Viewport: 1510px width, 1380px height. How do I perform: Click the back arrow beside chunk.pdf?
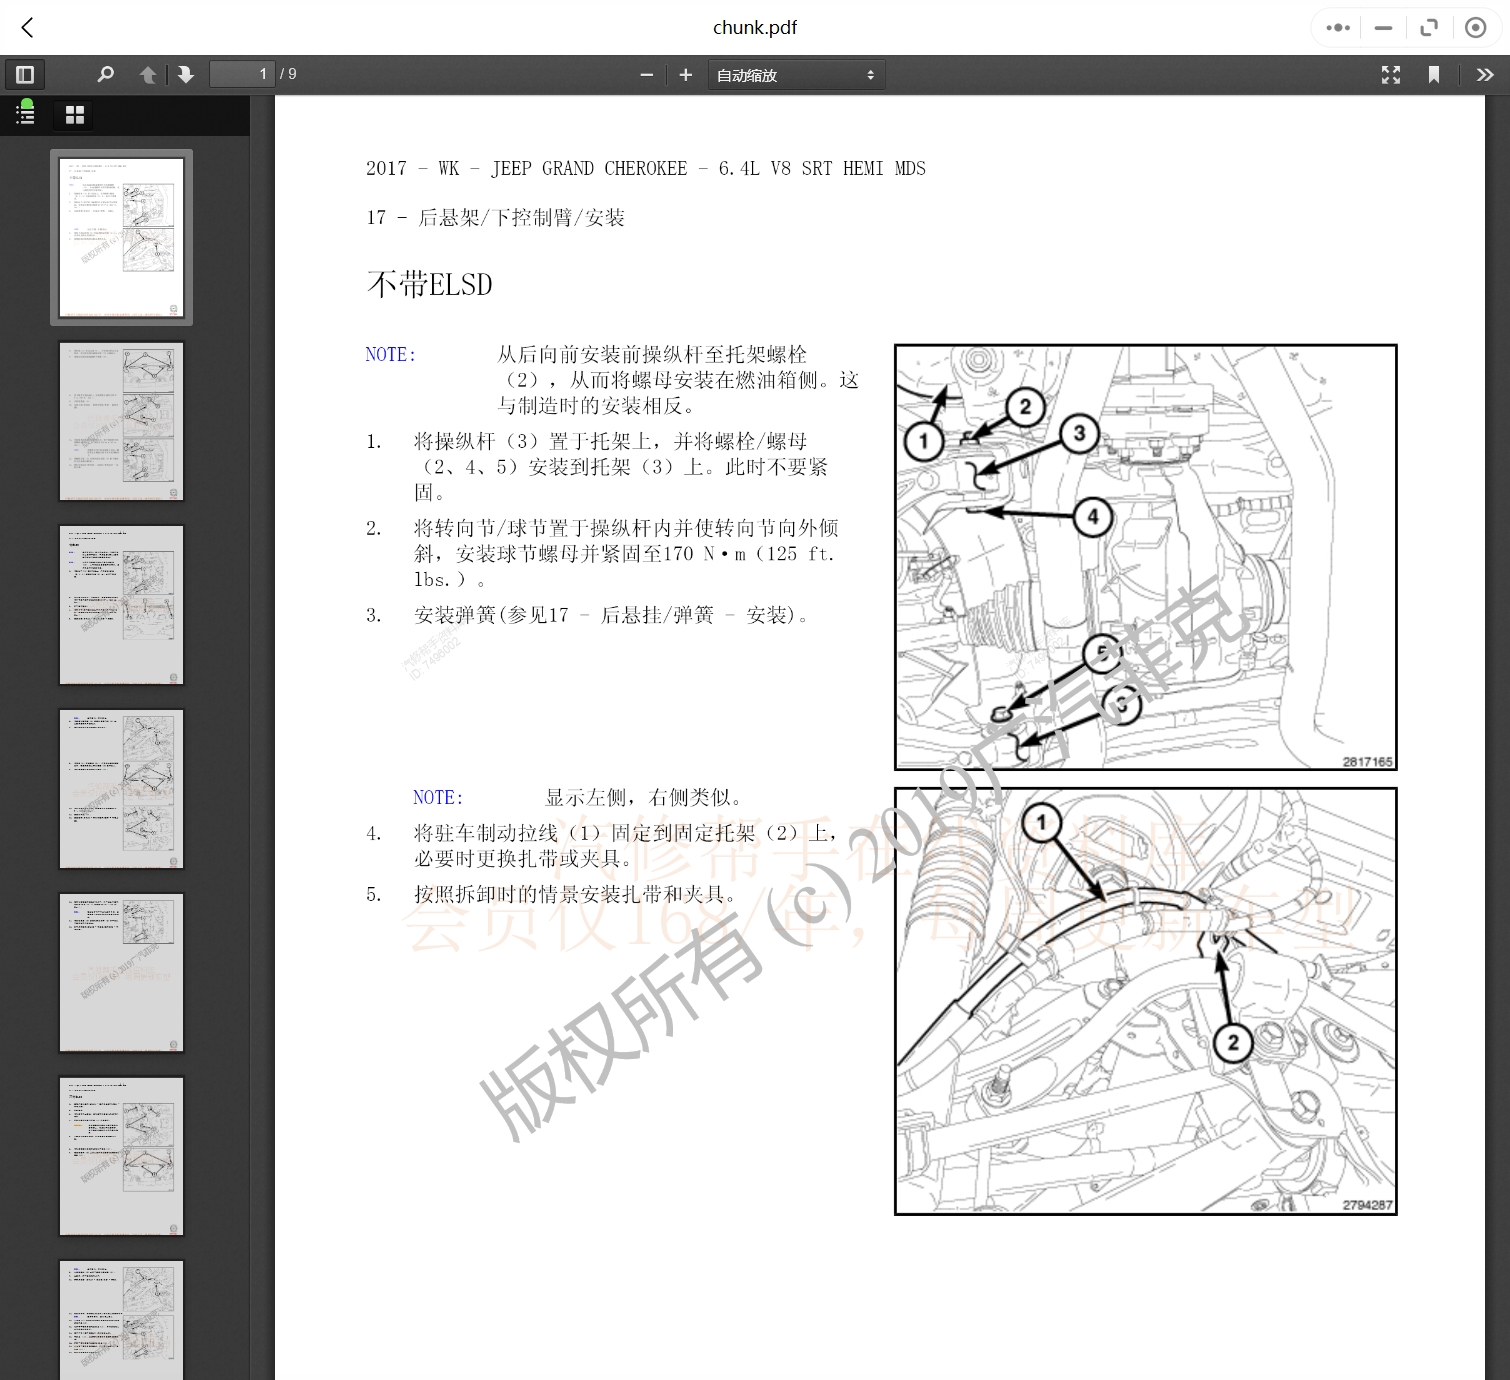pos(27,28)
